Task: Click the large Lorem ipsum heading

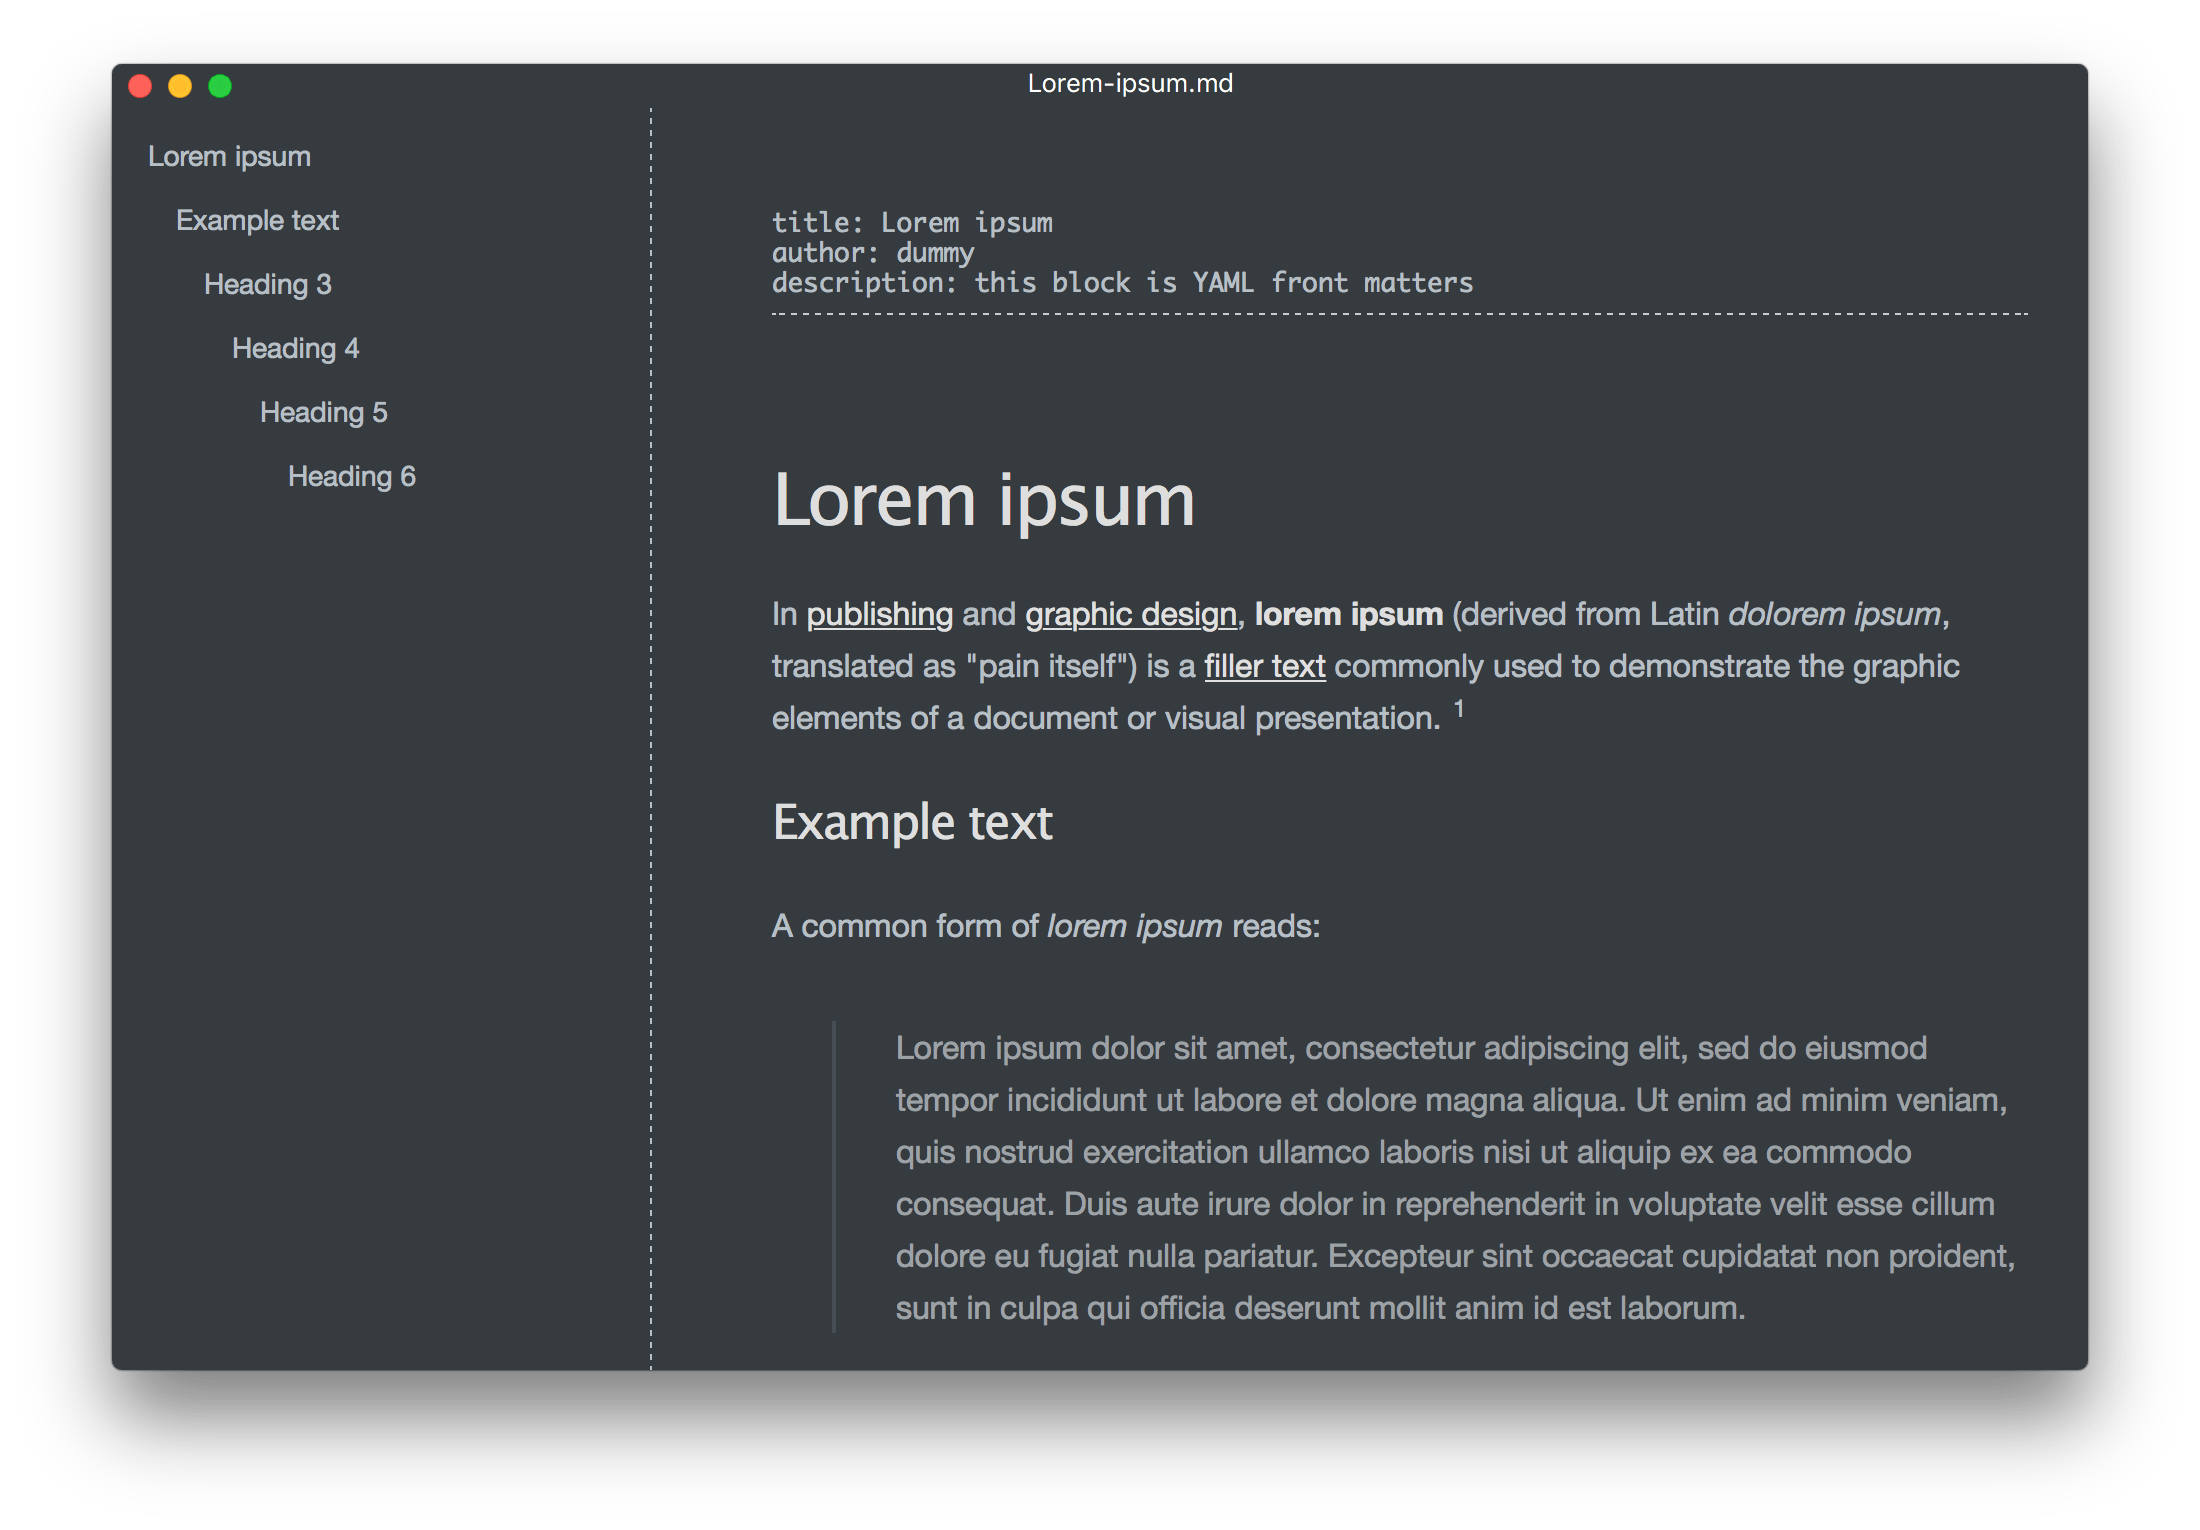Action: pyautogui.click(x=984, y=501)
